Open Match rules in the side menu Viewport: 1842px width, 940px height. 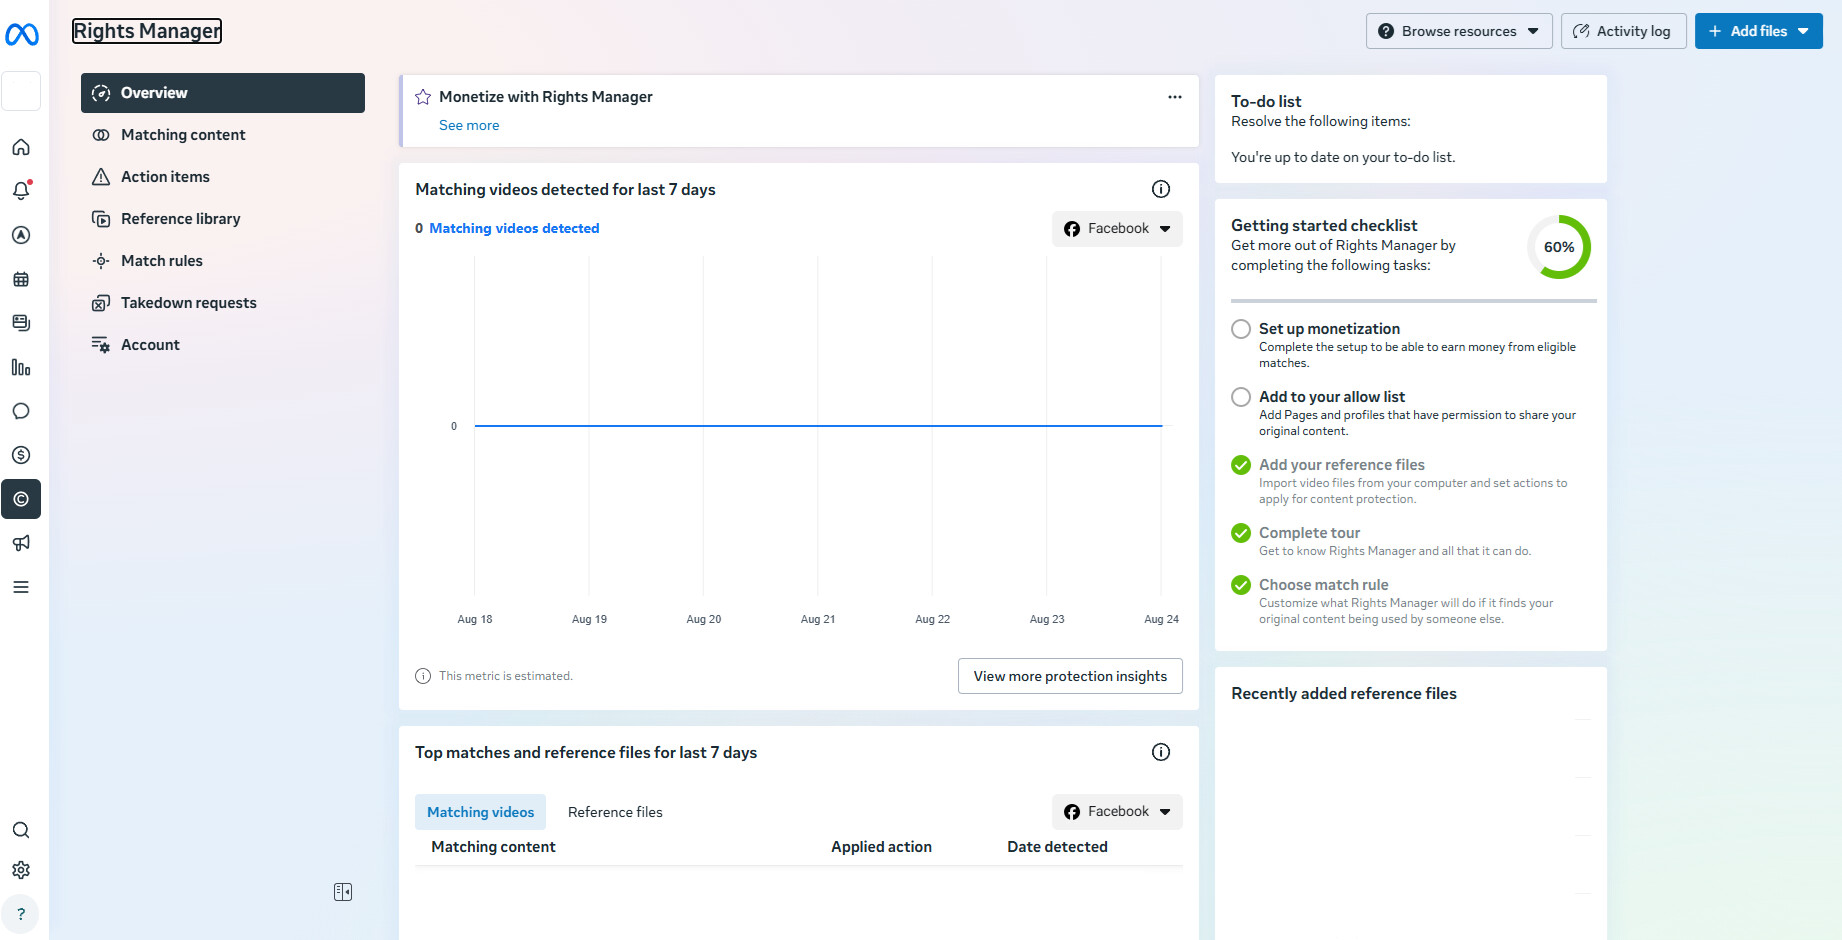click(x=161, y=261)
